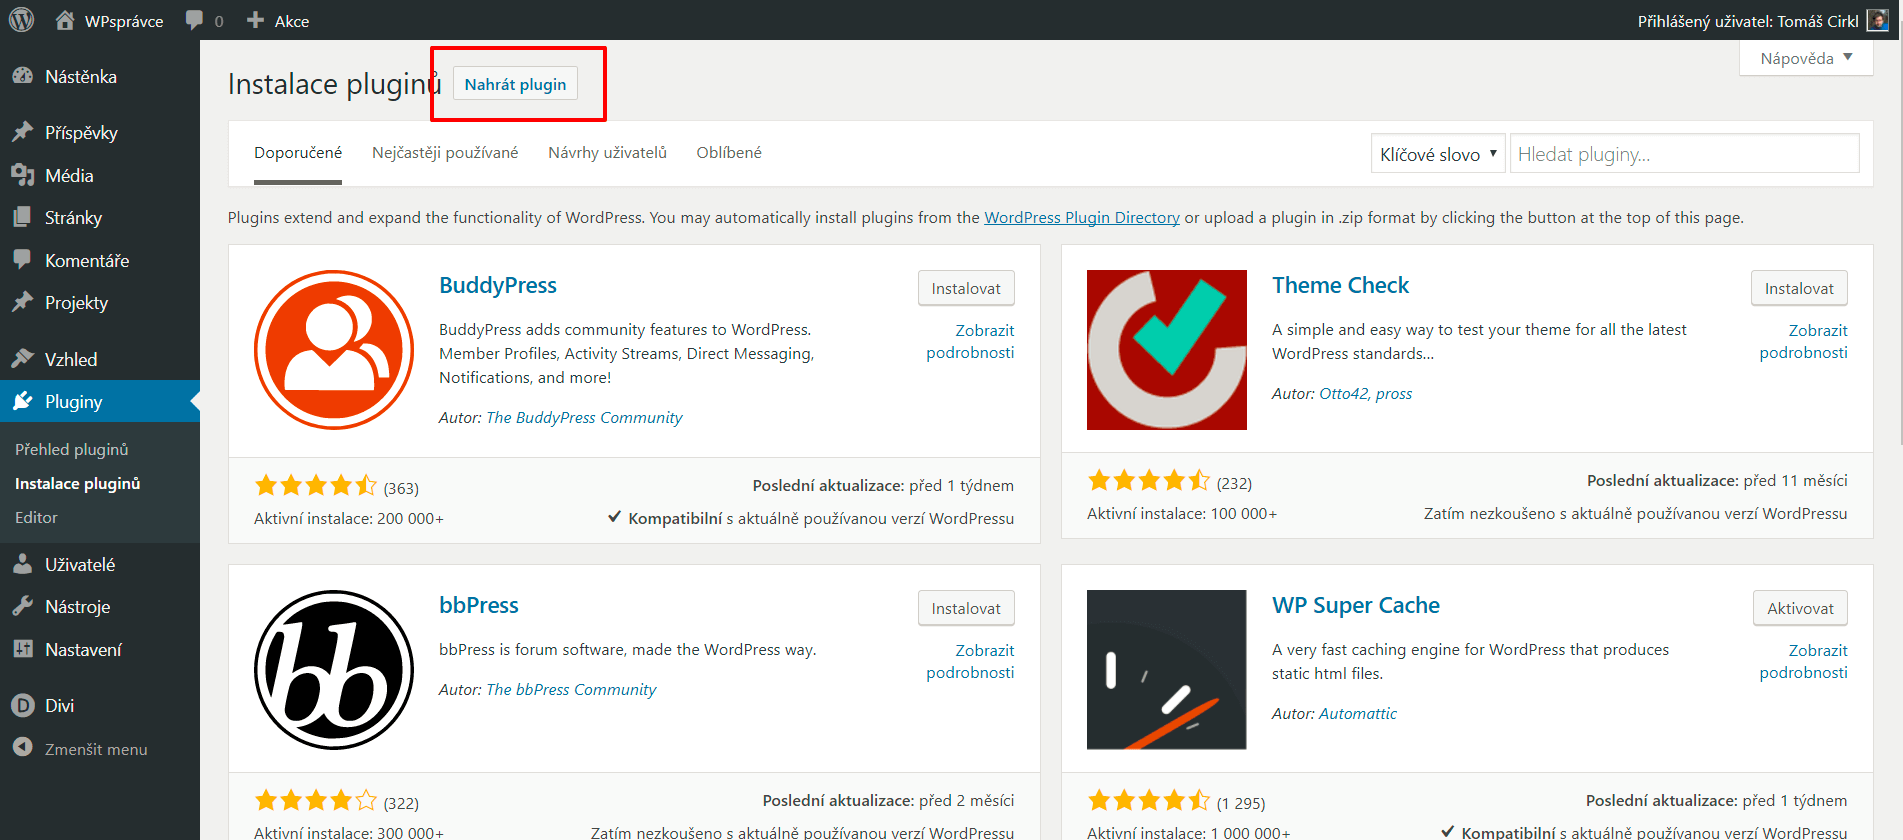Select the Doporučené tab
The width and height of the screenshot is (1903, 840).
tap(298, 153)
